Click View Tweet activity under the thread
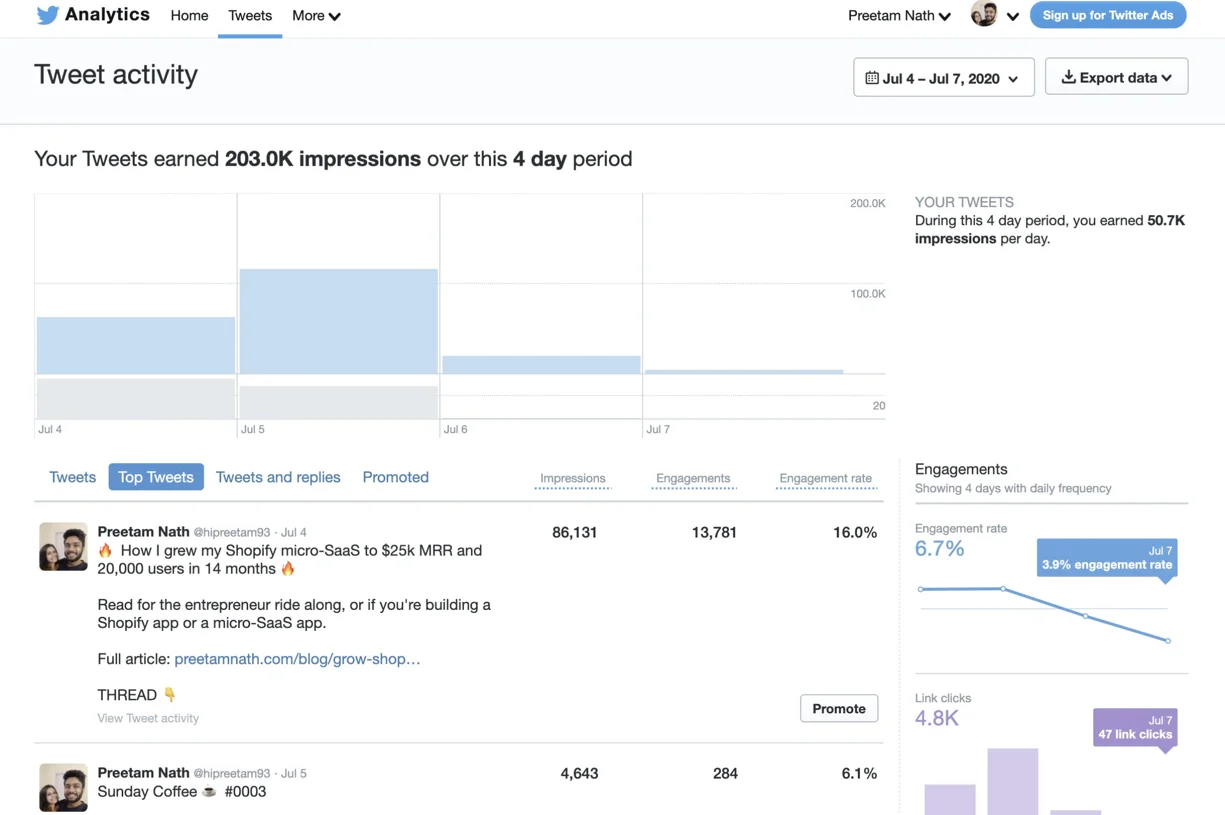The height and width of the screenshot is (815, 1225). tap(148, 718)
